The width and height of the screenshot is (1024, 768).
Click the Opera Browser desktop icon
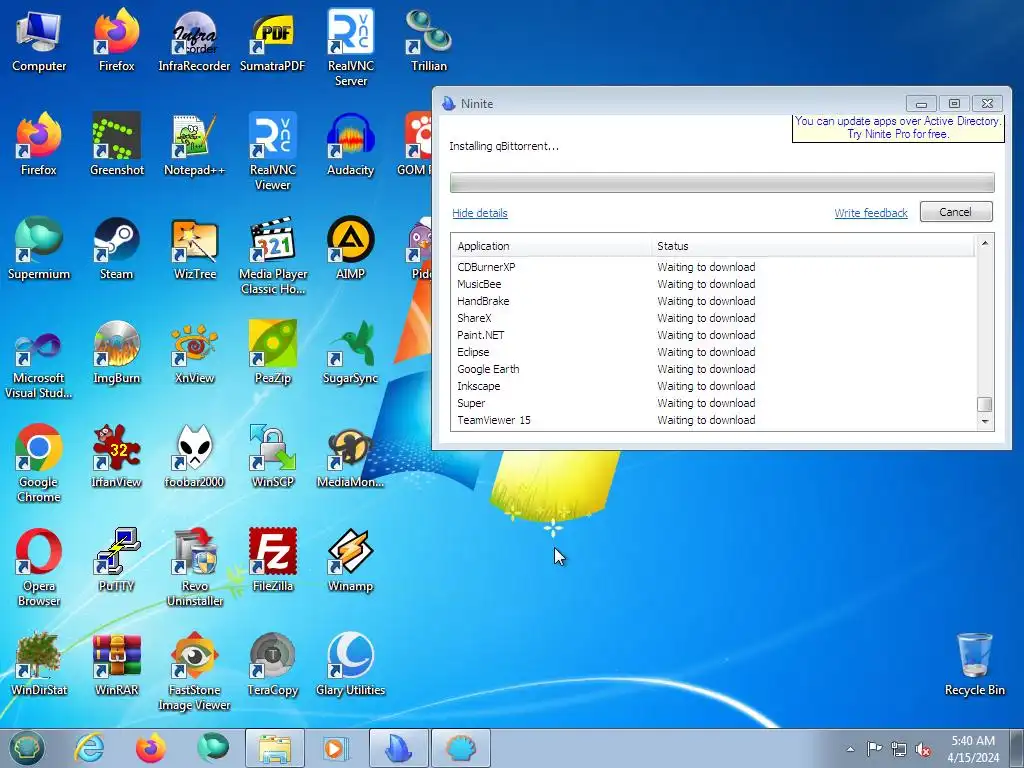point(39,568)
